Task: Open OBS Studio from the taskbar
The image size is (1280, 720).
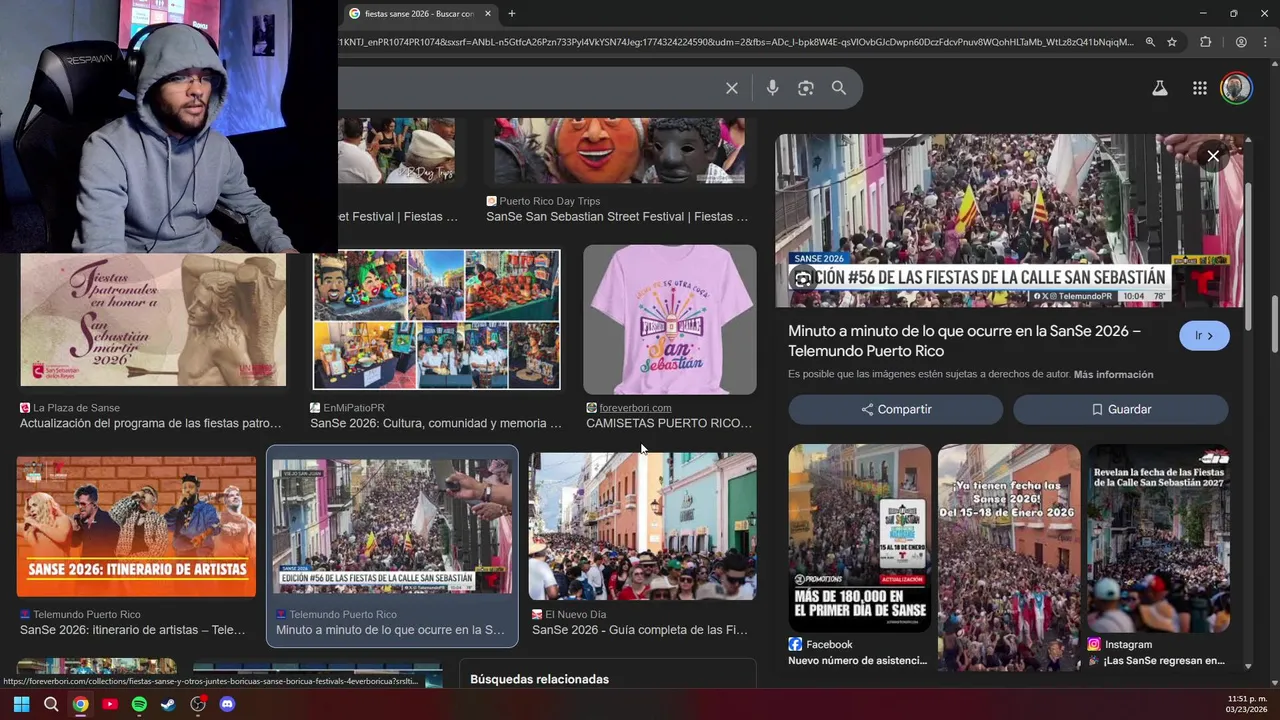Action: (198, 704)
